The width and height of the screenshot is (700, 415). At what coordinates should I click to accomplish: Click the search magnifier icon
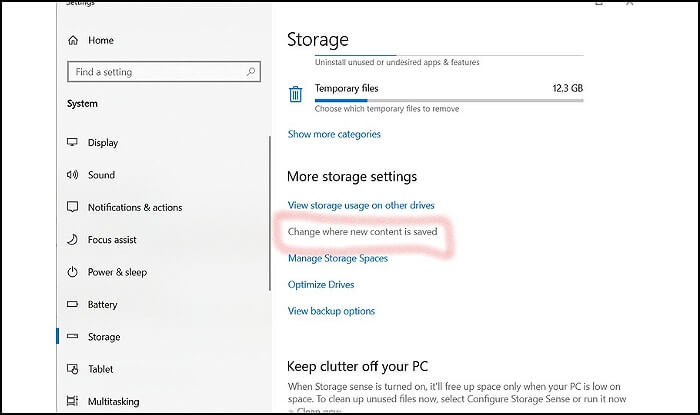[251, 72]
